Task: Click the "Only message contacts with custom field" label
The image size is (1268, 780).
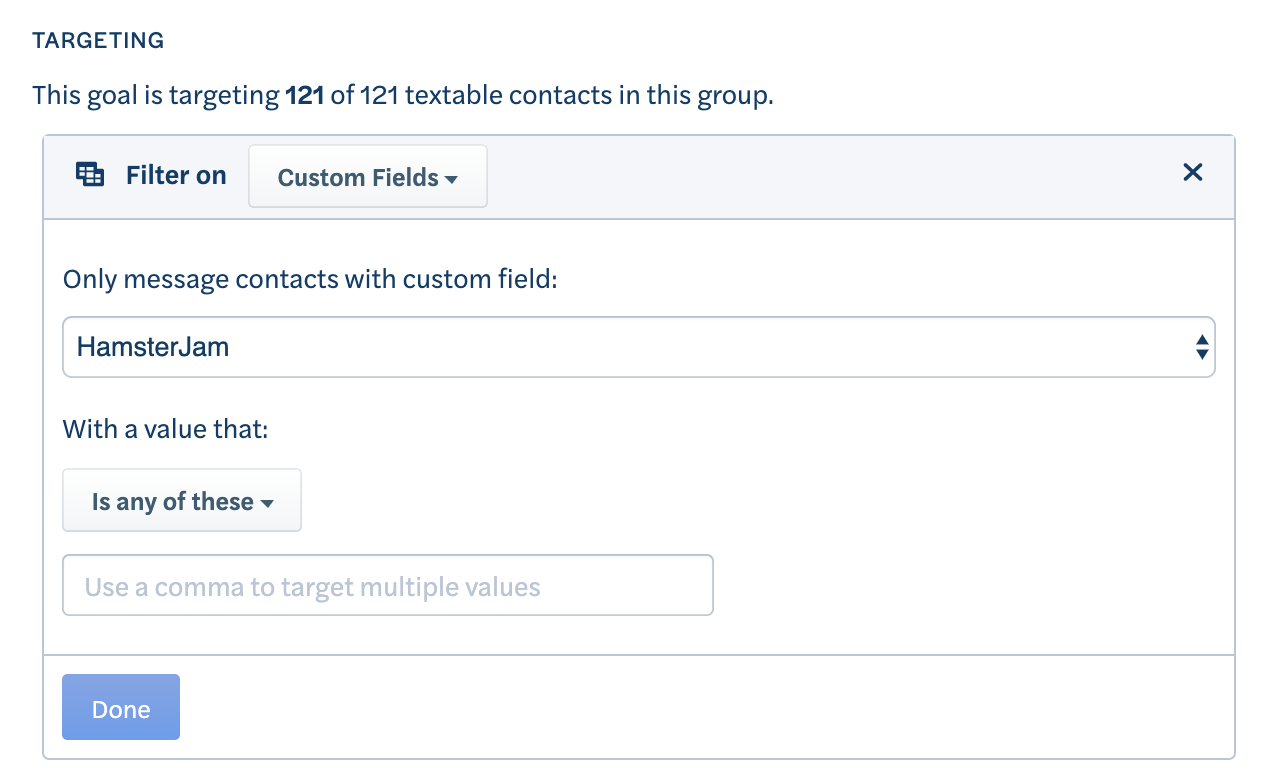Action: 310,279
